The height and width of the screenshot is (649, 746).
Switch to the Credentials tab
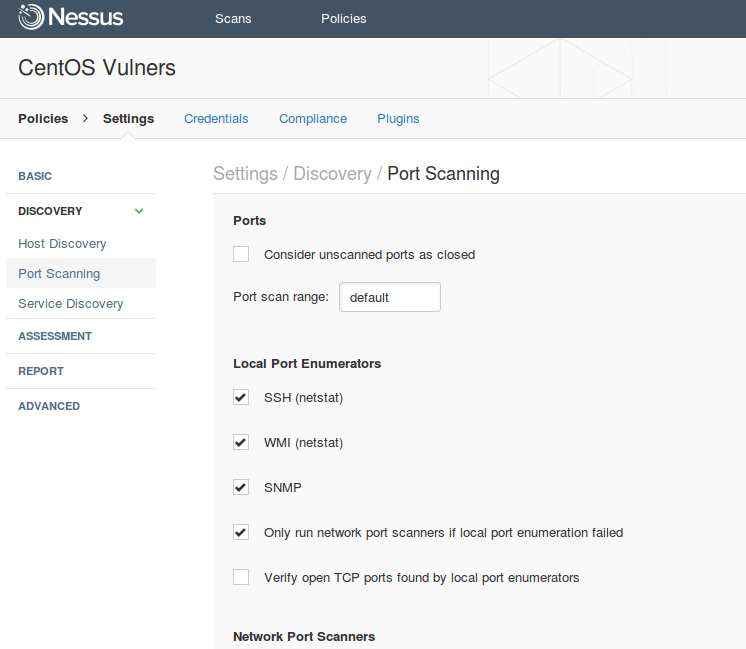pos(216,118)
